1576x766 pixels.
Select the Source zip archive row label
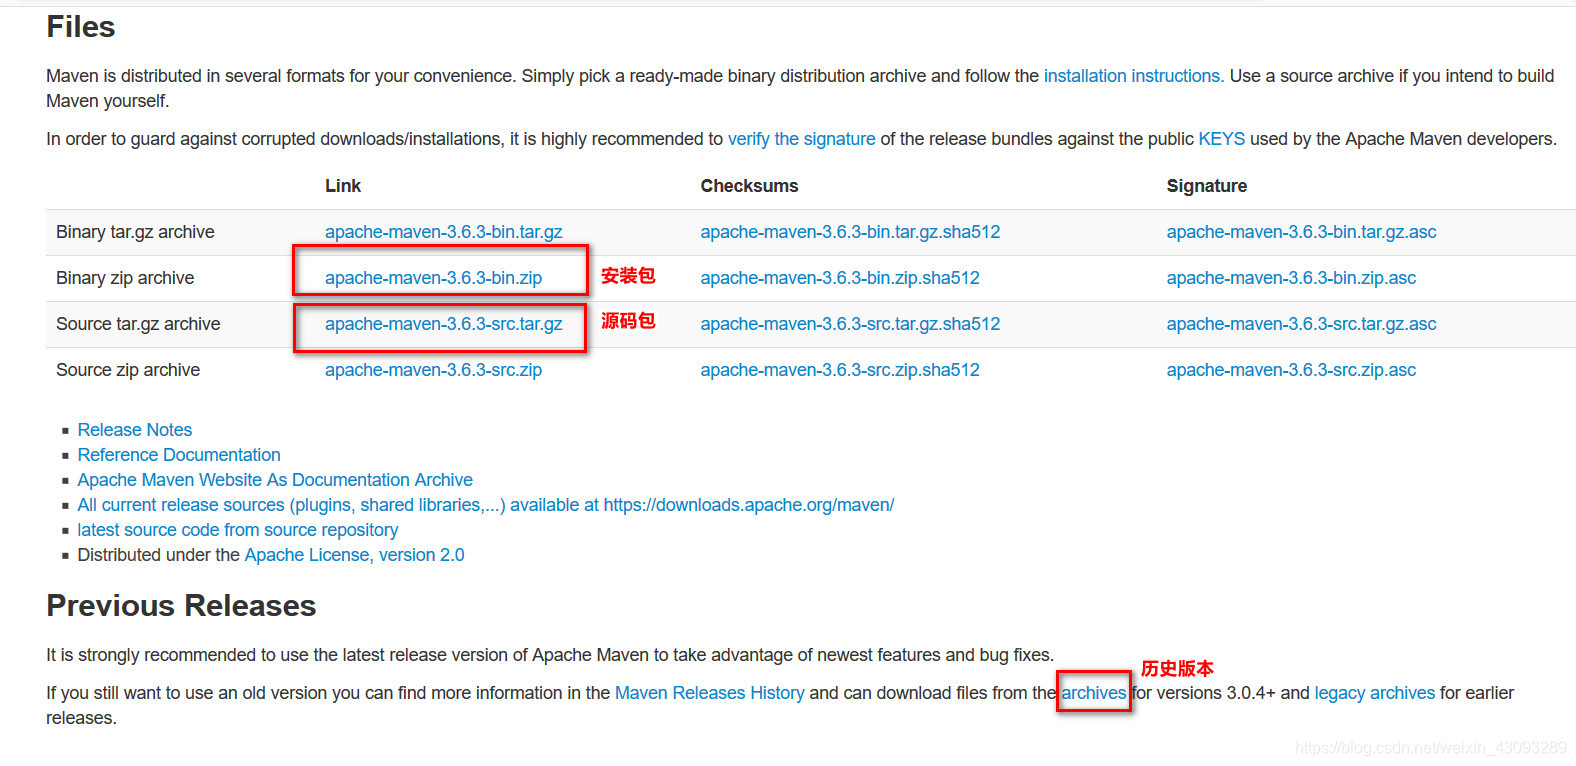[x=128, y=370]
